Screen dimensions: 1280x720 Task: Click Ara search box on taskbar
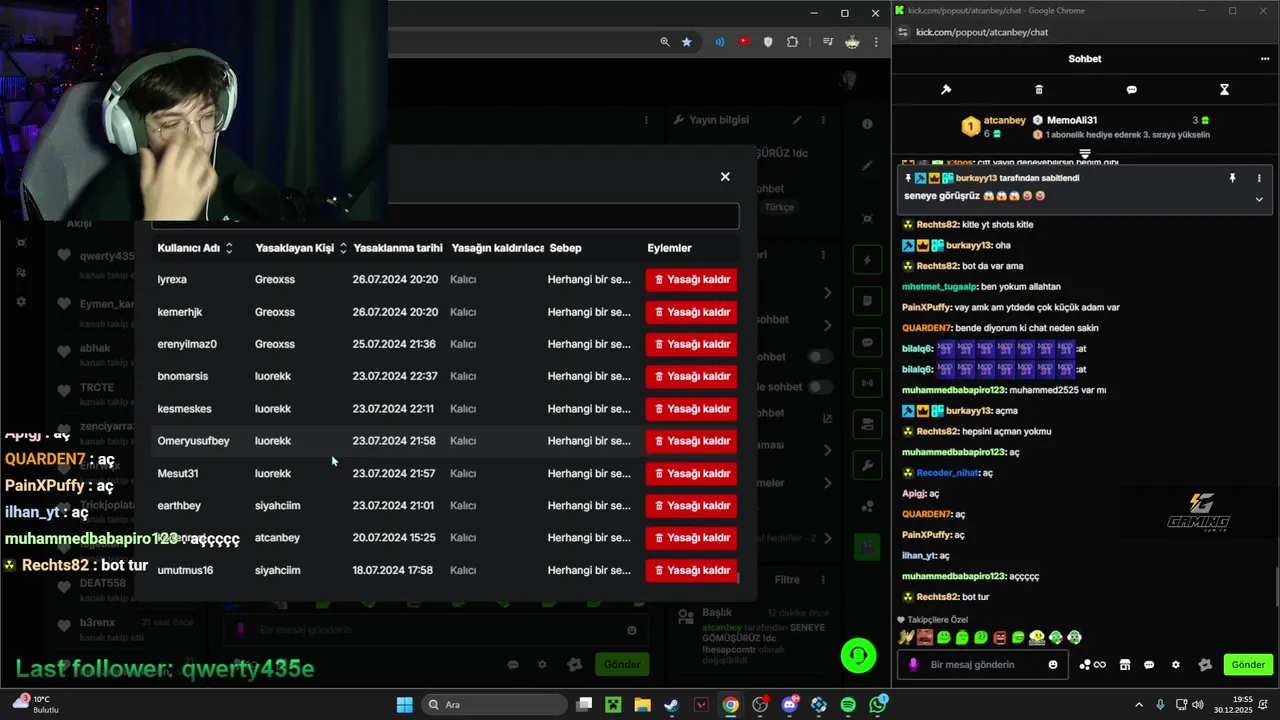(494, 705)
